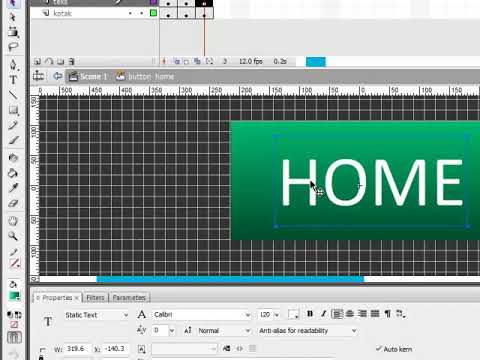Click the HOME text on stage
This screenshot has height=360, width=480.
[x=372, y=182]
